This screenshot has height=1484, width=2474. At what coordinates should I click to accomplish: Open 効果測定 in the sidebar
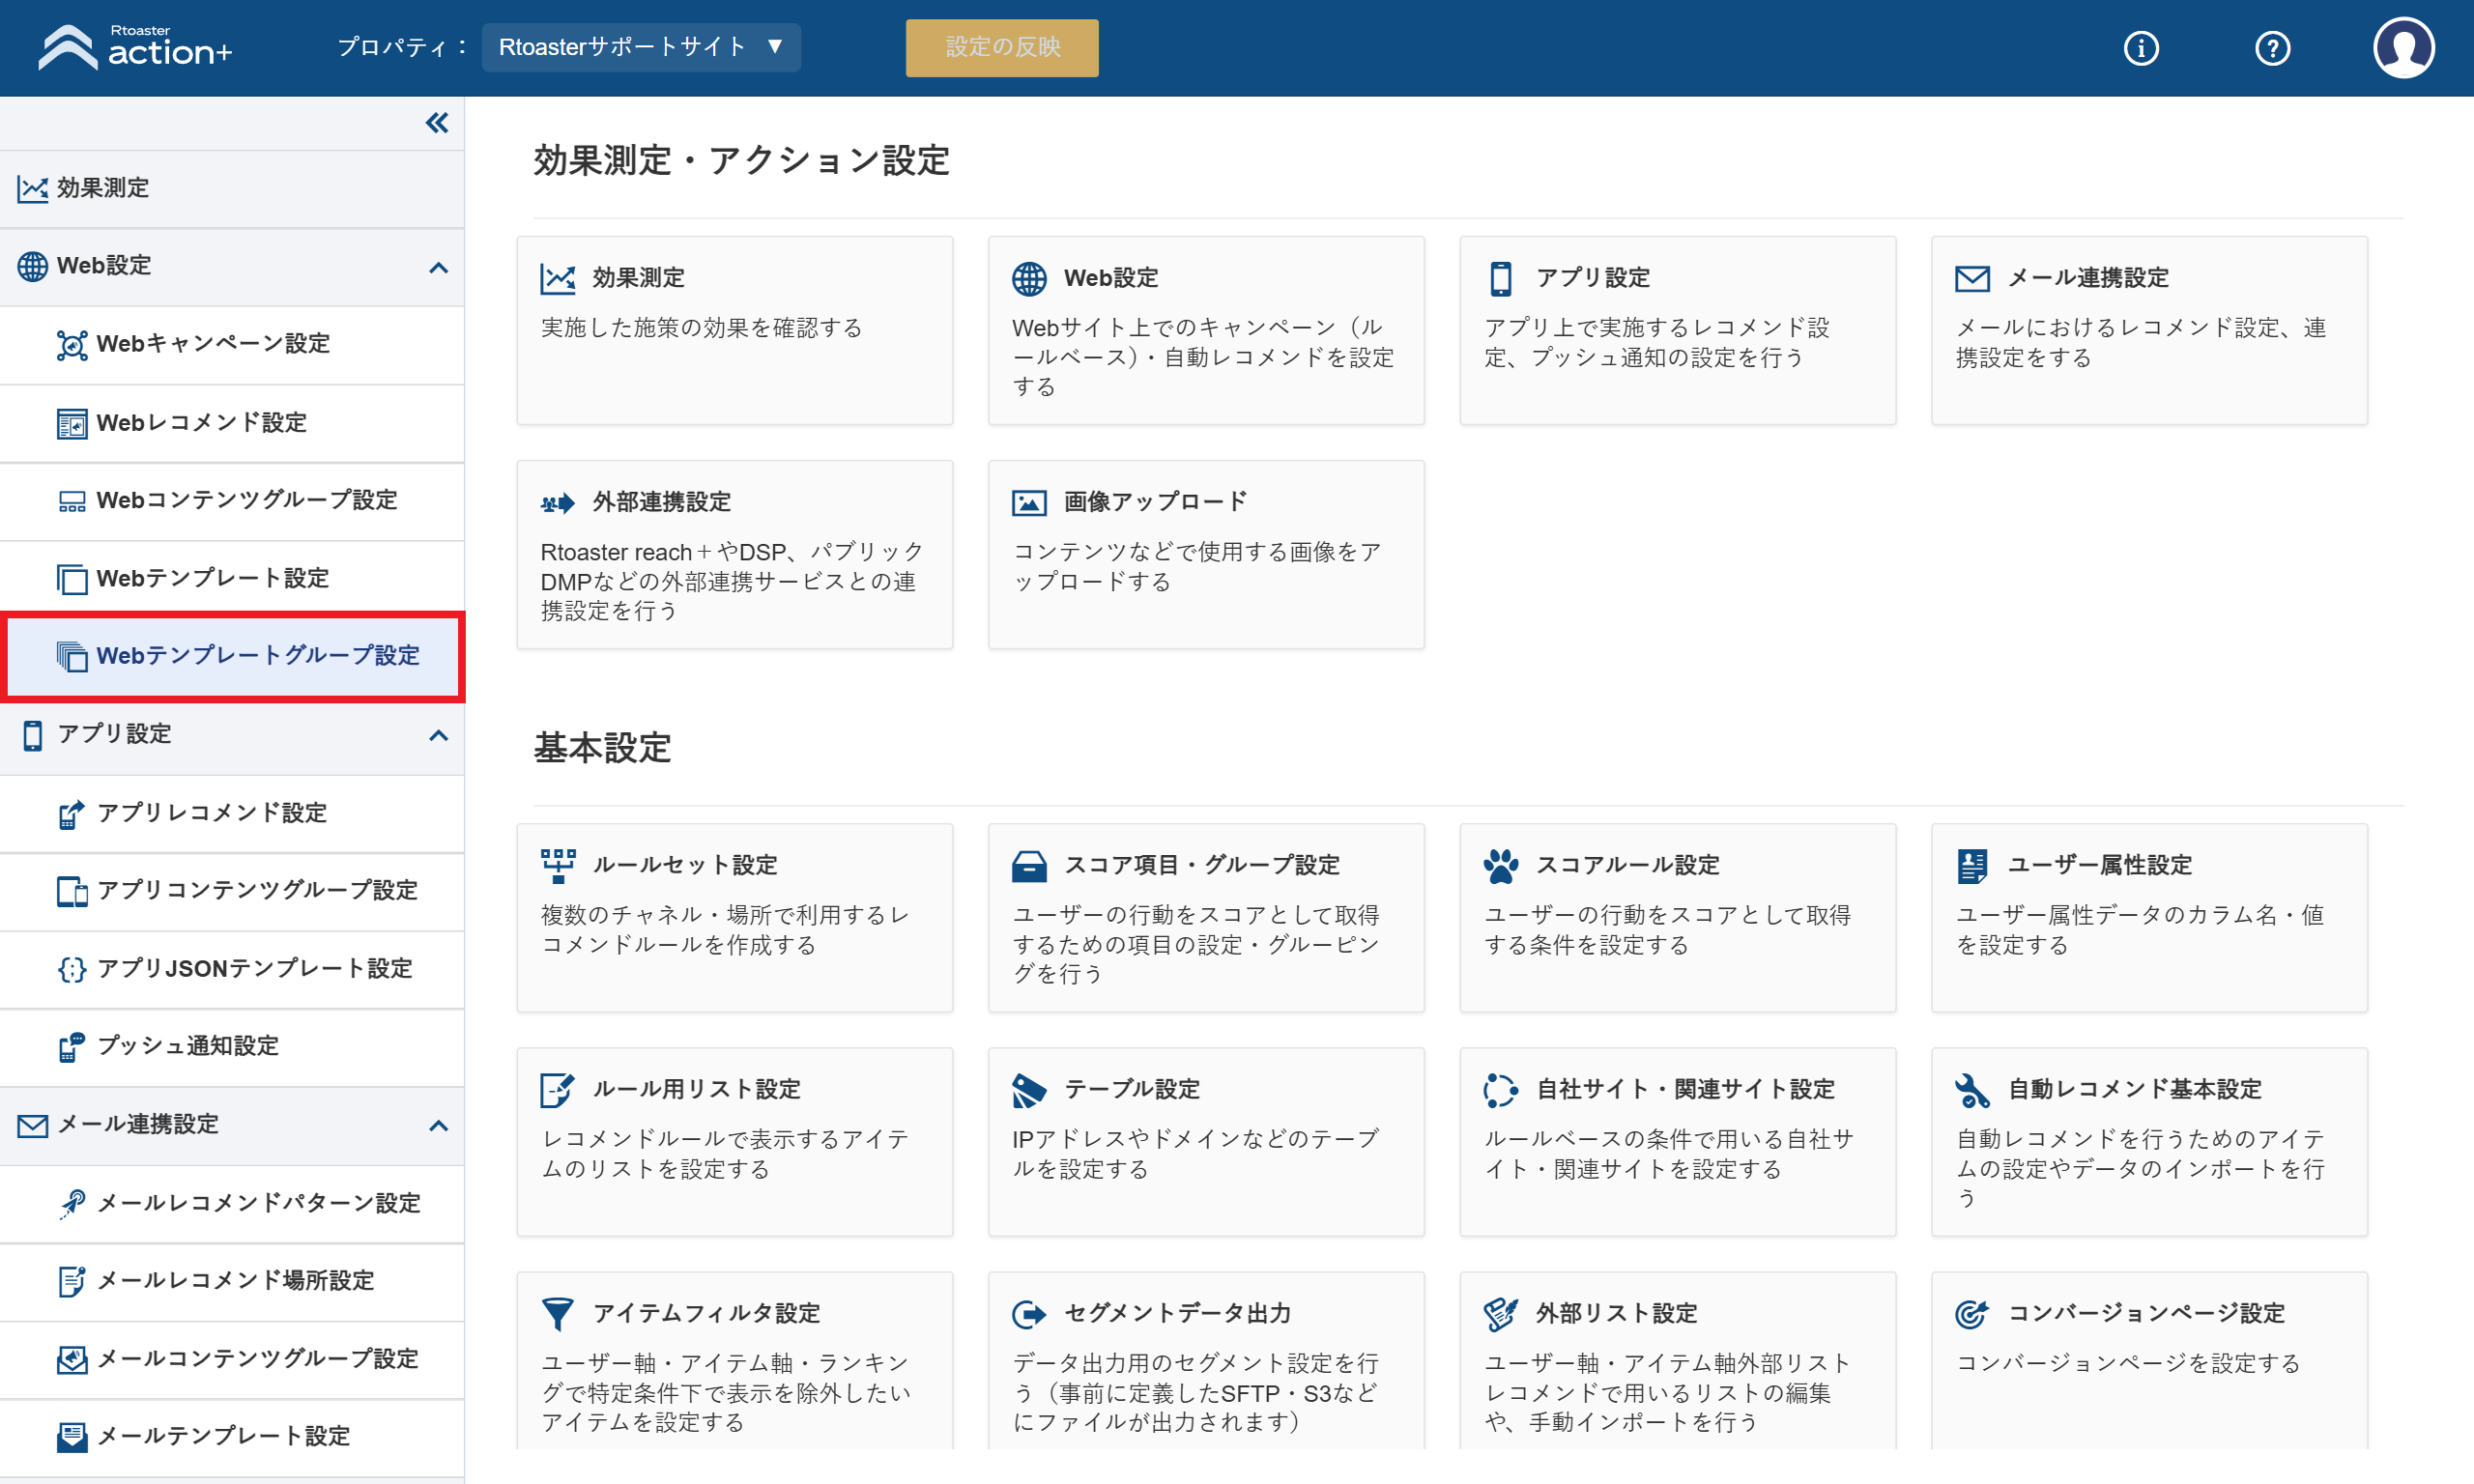click(232, 188)
